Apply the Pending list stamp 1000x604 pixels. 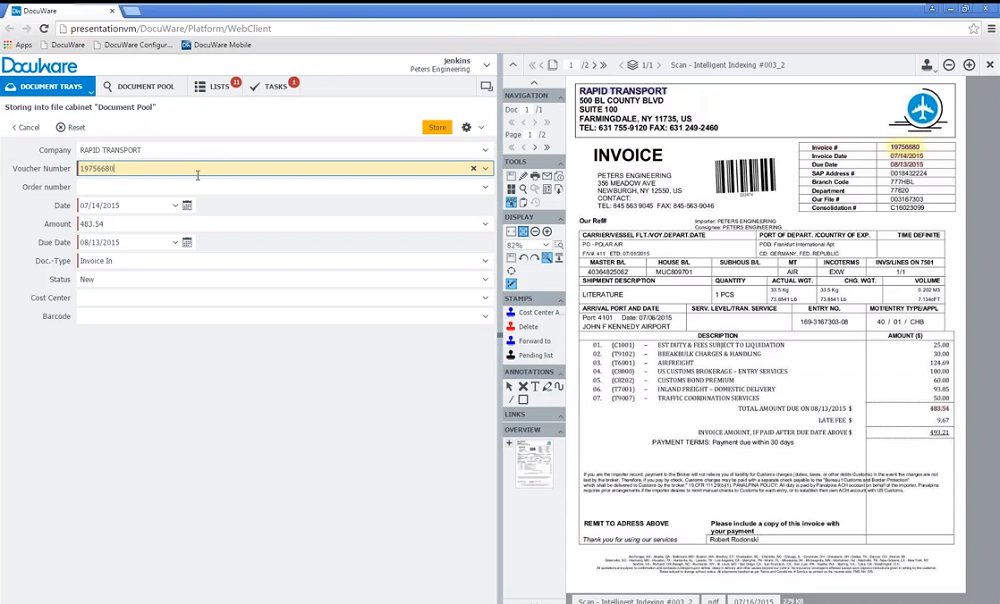pyautogui.click(x=535, y=354)
